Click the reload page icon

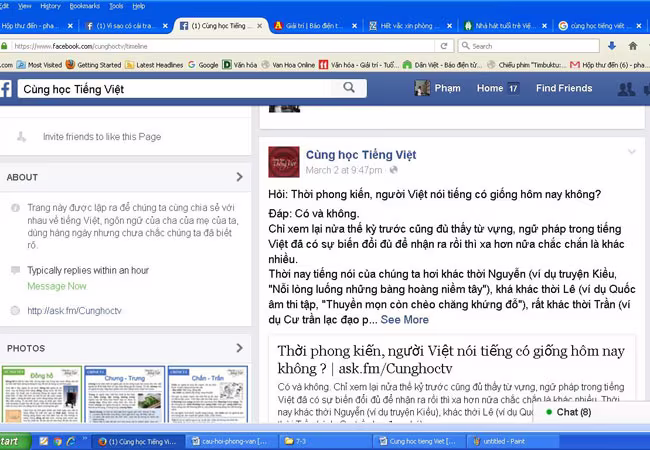(444, 46)
